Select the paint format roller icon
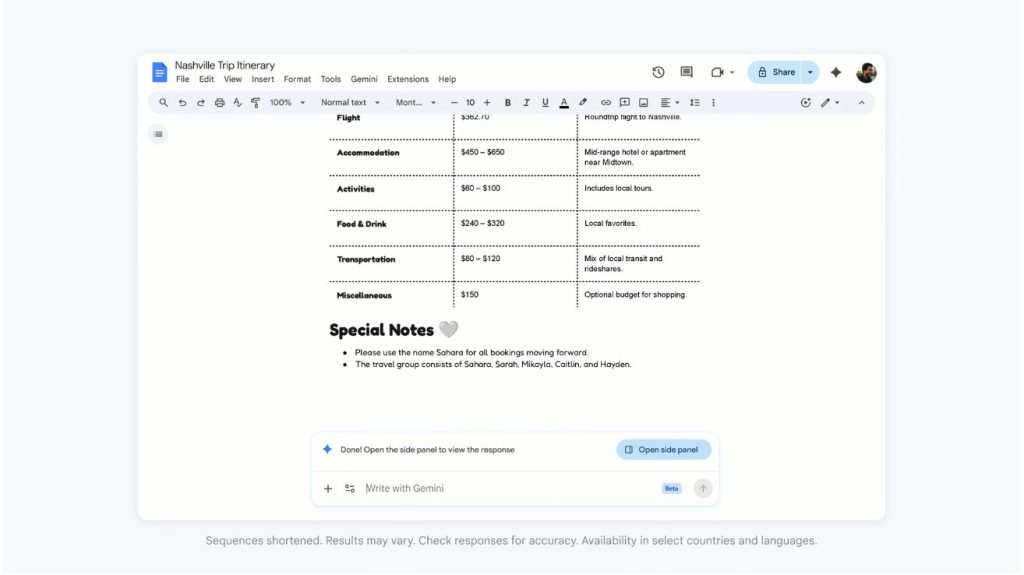Viewport: 1024px width, 575px height. 256,102
